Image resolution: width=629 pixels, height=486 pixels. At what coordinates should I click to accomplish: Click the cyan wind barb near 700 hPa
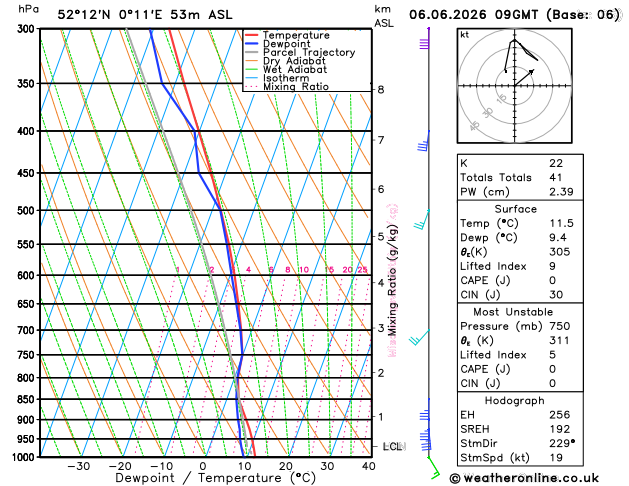click(419, 337)
